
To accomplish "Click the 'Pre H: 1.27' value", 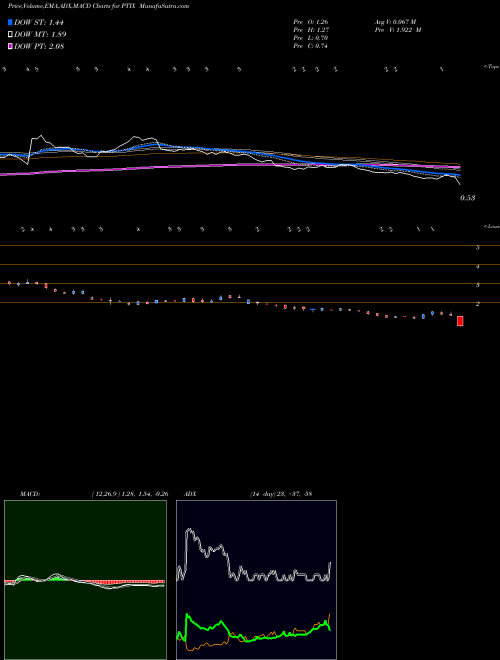I will tap(311, 30).
